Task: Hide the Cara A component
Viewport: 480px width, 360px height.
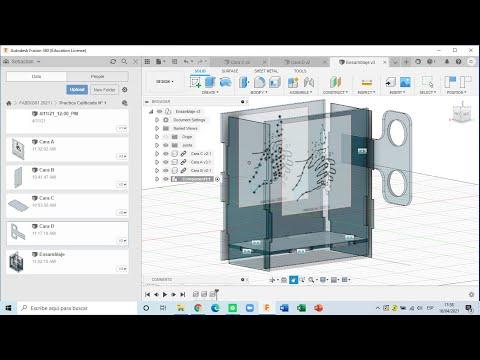Action: point(166,162)
